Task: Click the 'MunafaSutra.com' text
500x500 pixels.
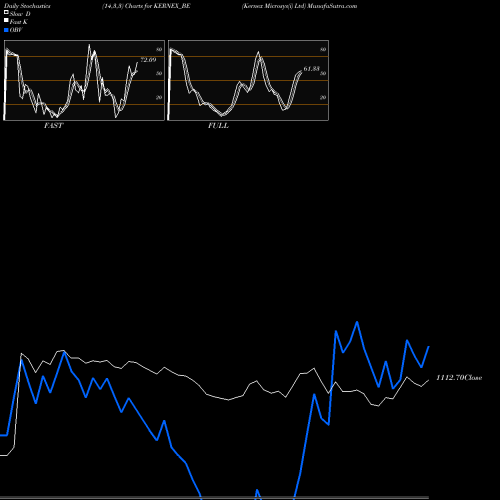Action: [x=332, y=6]
